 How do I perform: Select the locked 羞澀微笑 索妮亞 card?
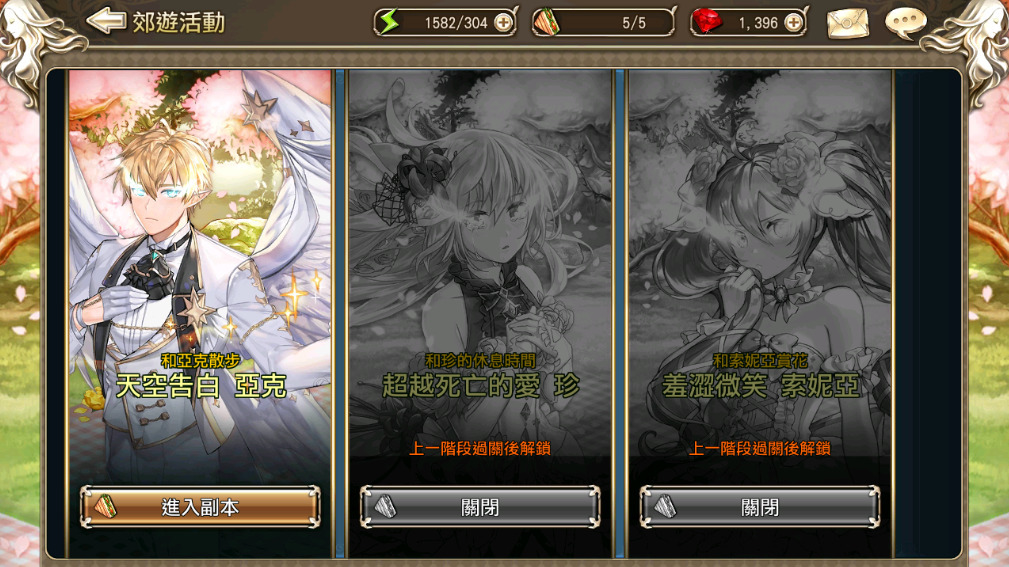pyautogui.click(x=760, y=277)
